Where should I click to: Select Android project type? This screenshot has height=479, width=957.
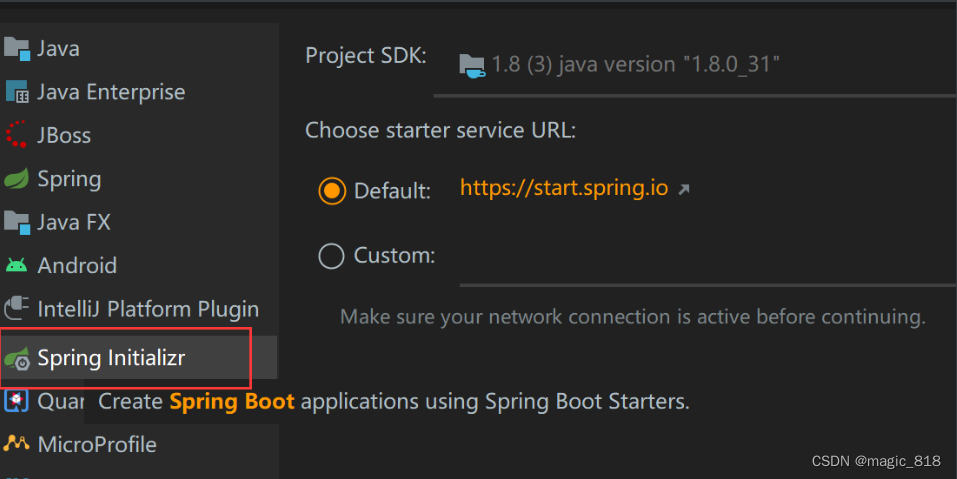tap(139, 265)
